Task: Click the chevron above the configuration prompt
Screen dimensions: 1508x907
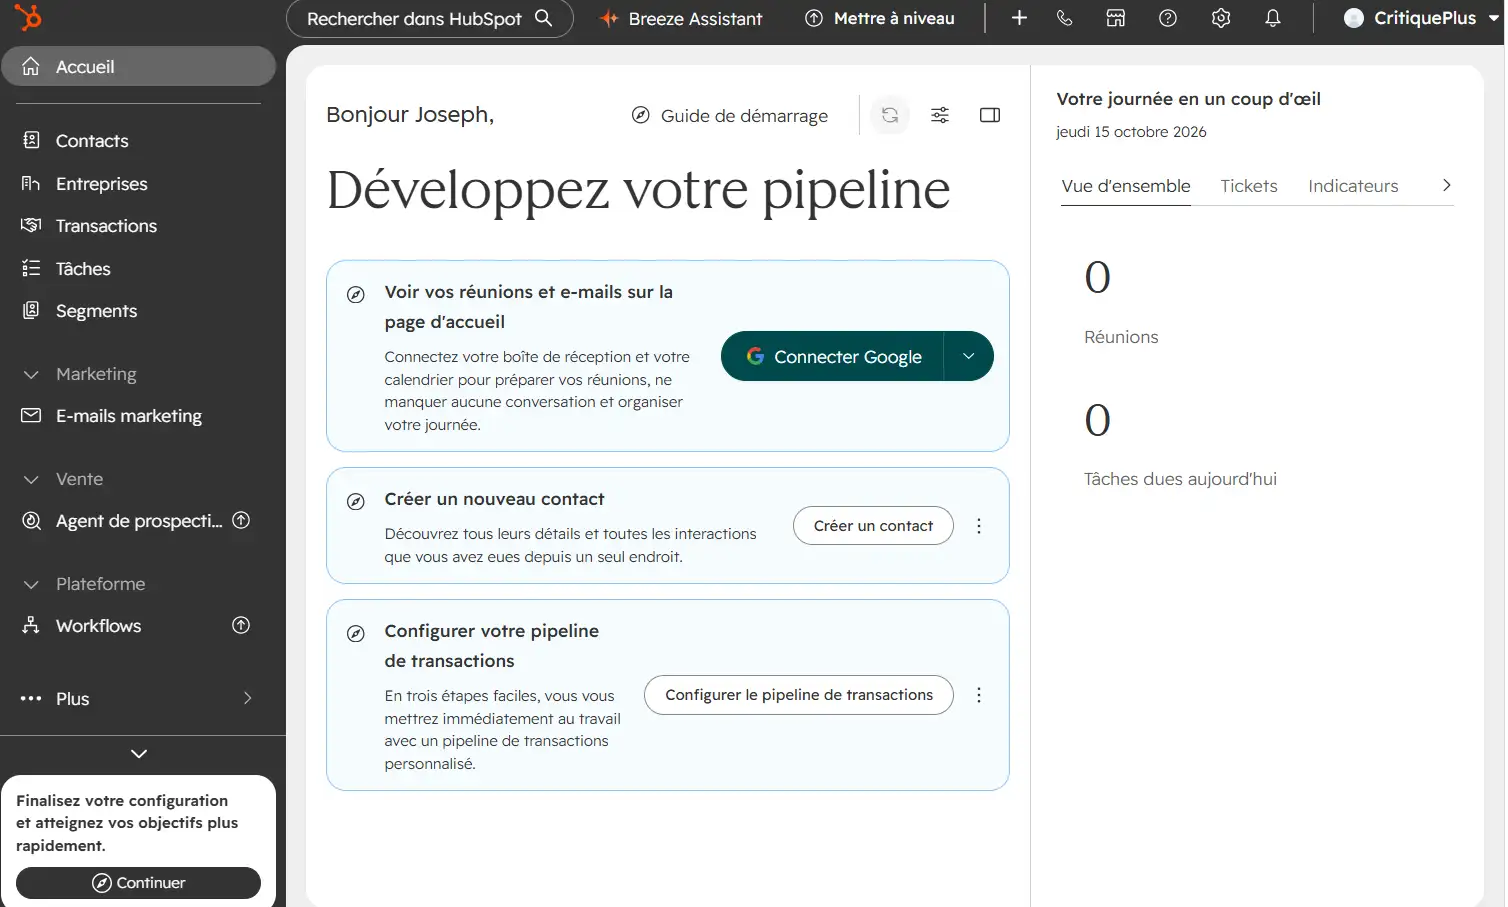Action: click(139, 754)
